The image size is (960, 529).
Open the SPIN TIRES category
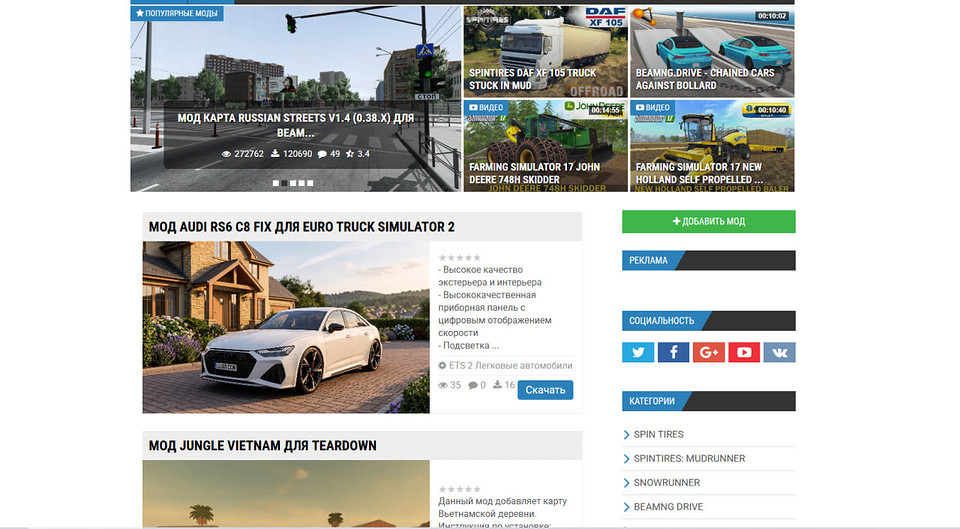point(659,434)
